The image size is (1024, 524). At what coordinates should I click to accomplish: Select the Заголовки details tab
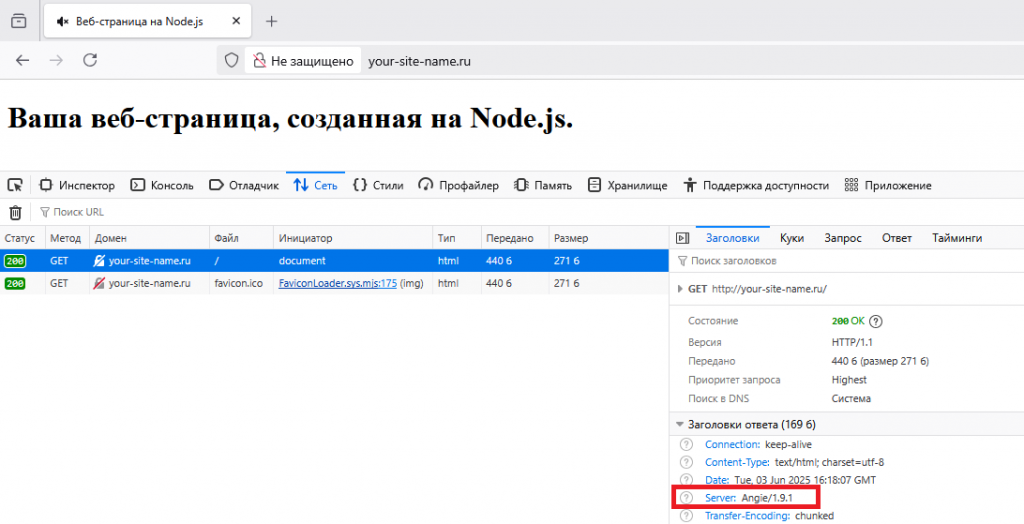(732, 238)
